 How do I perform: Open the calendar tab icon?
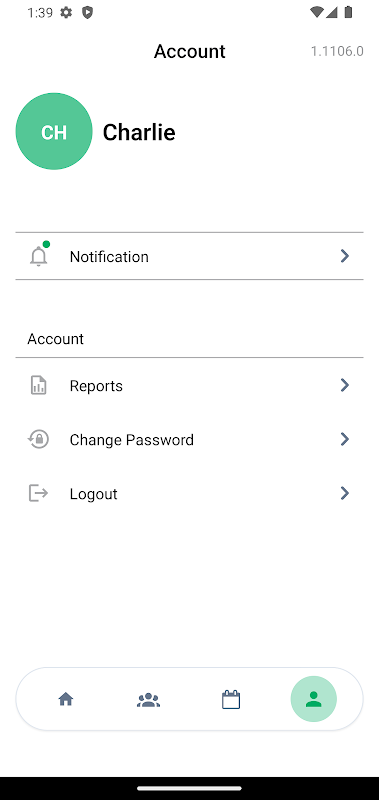pos(231,699)
